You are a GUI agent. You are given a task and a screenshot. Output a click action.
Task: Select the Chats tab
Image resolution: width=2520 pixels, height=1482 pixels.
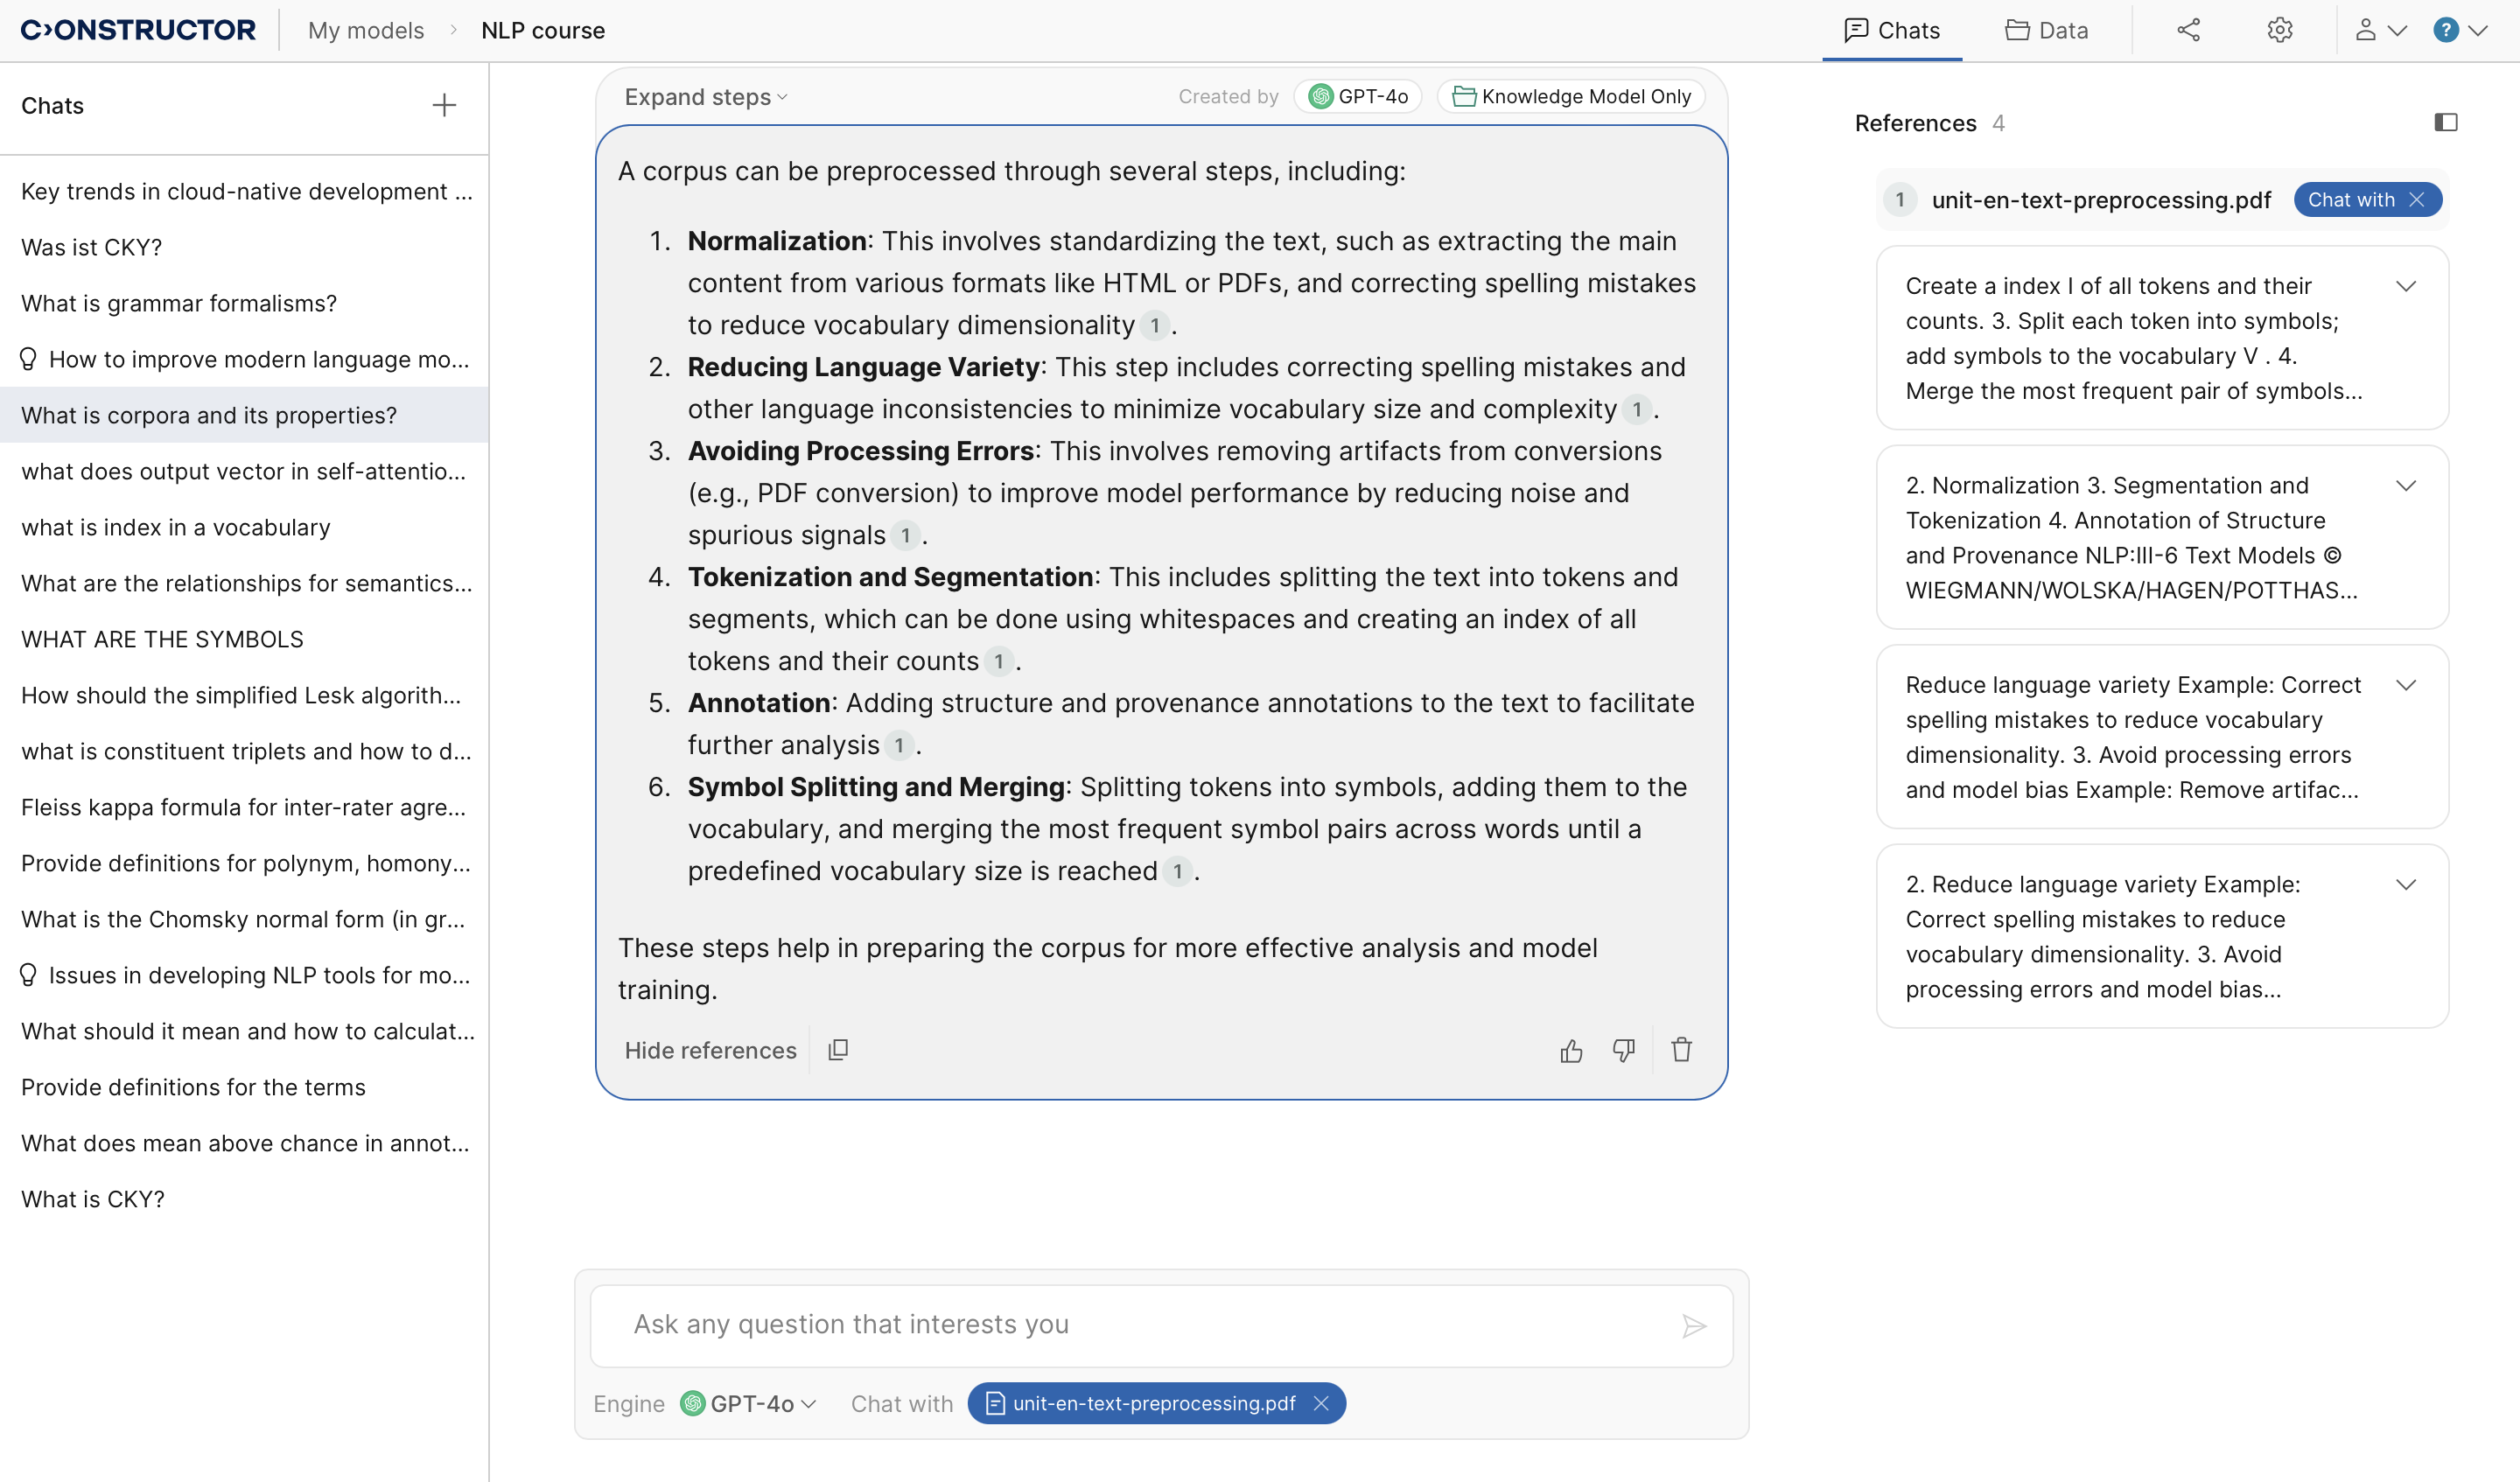pos(1891,30)
